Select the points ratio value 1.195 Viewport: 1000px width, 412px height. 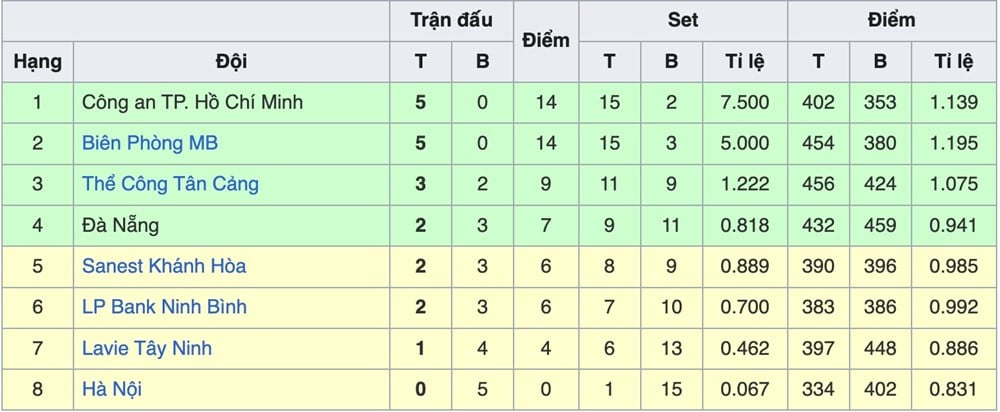click(954, 143)
